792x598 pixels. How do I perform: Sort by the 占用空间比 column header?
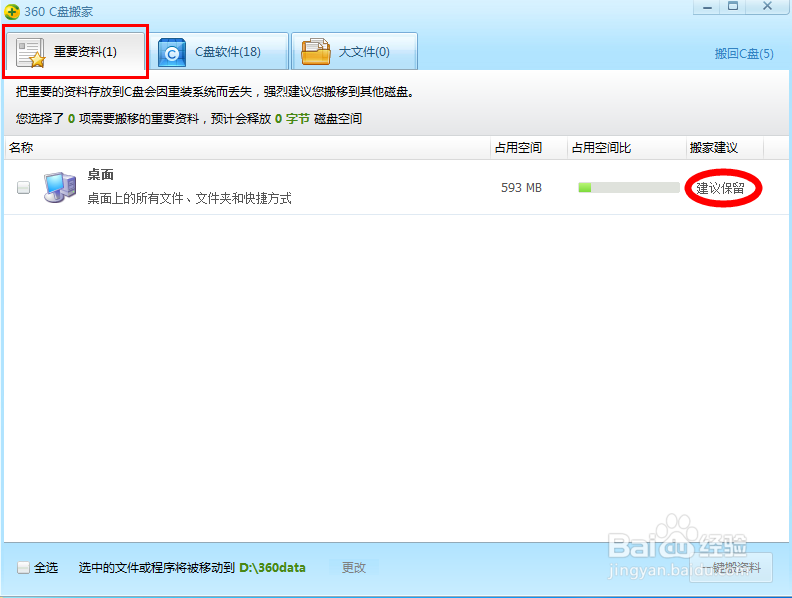pyautogui.click(x=627, y=147)
